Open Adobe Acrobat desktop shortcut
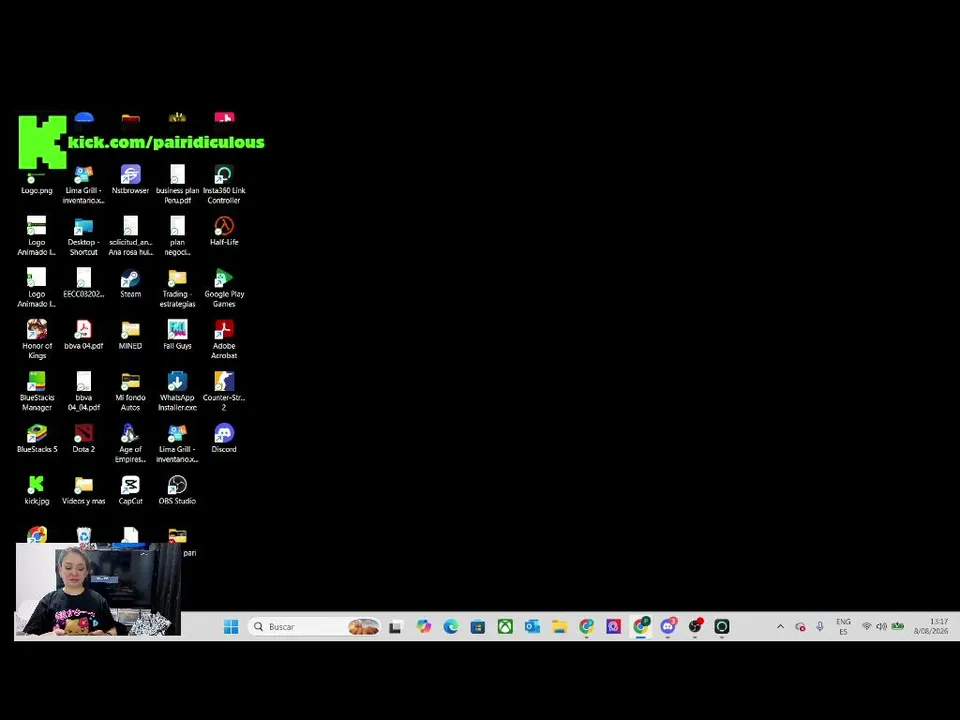The height and width of the screenshot is (720, 960). [224, 339]
